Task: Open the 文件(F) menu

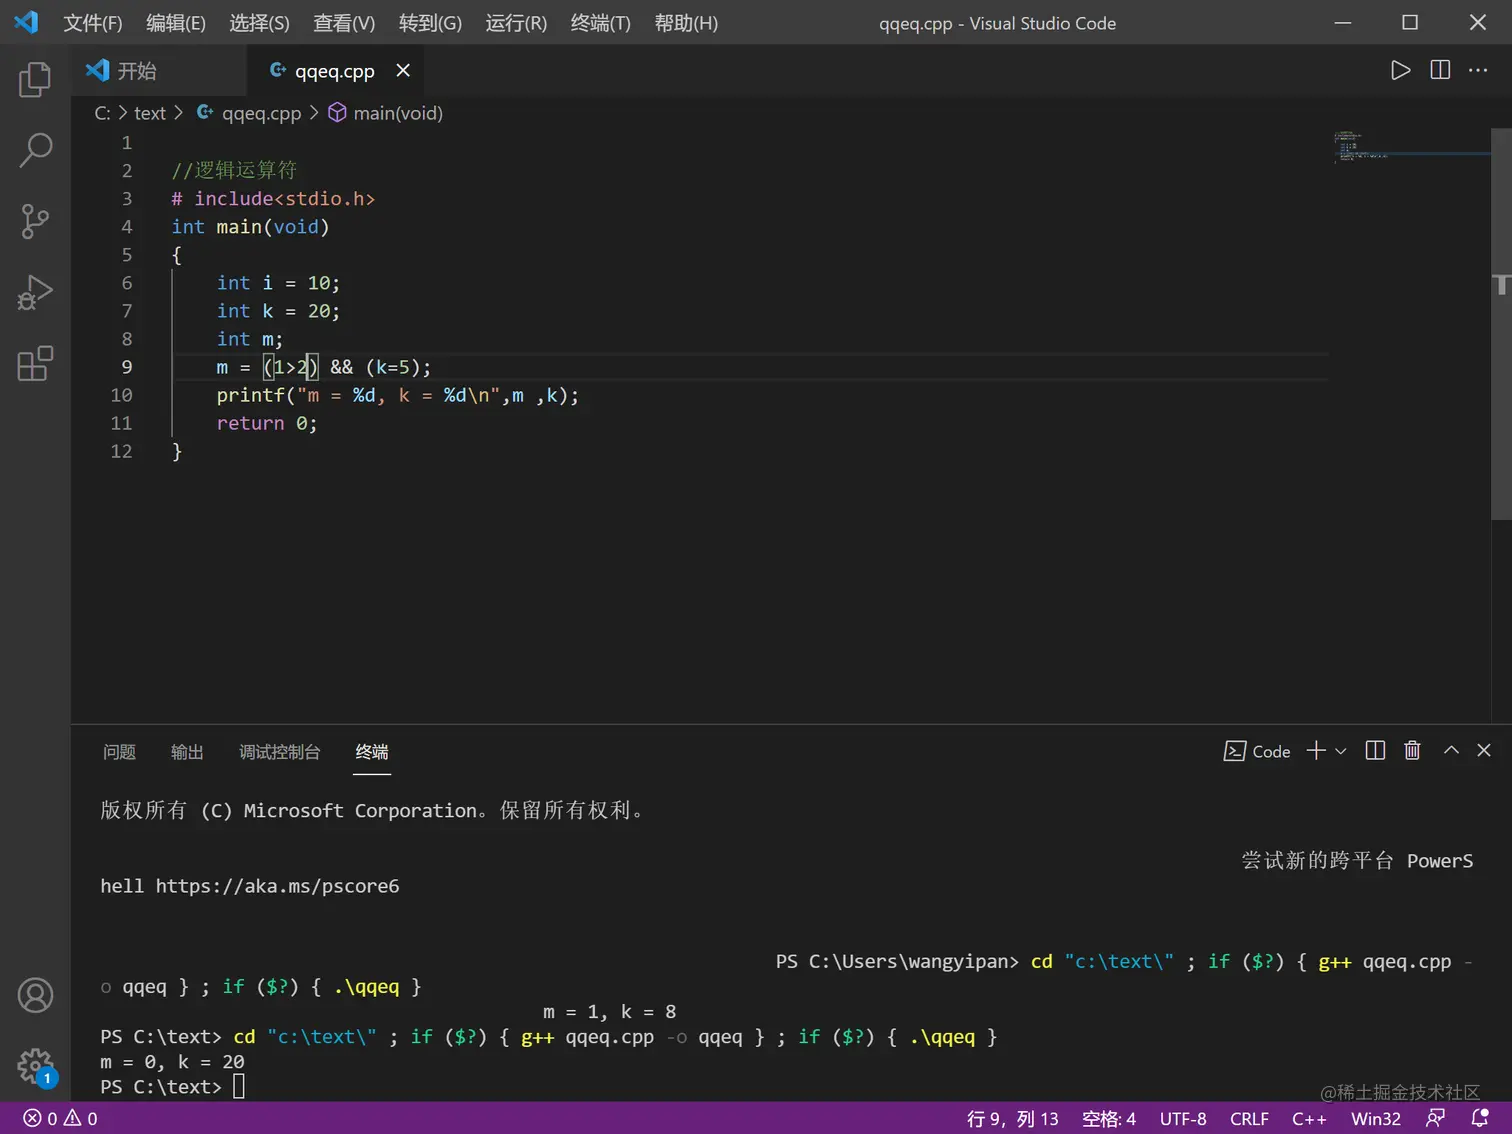Action: pos(93,23)
